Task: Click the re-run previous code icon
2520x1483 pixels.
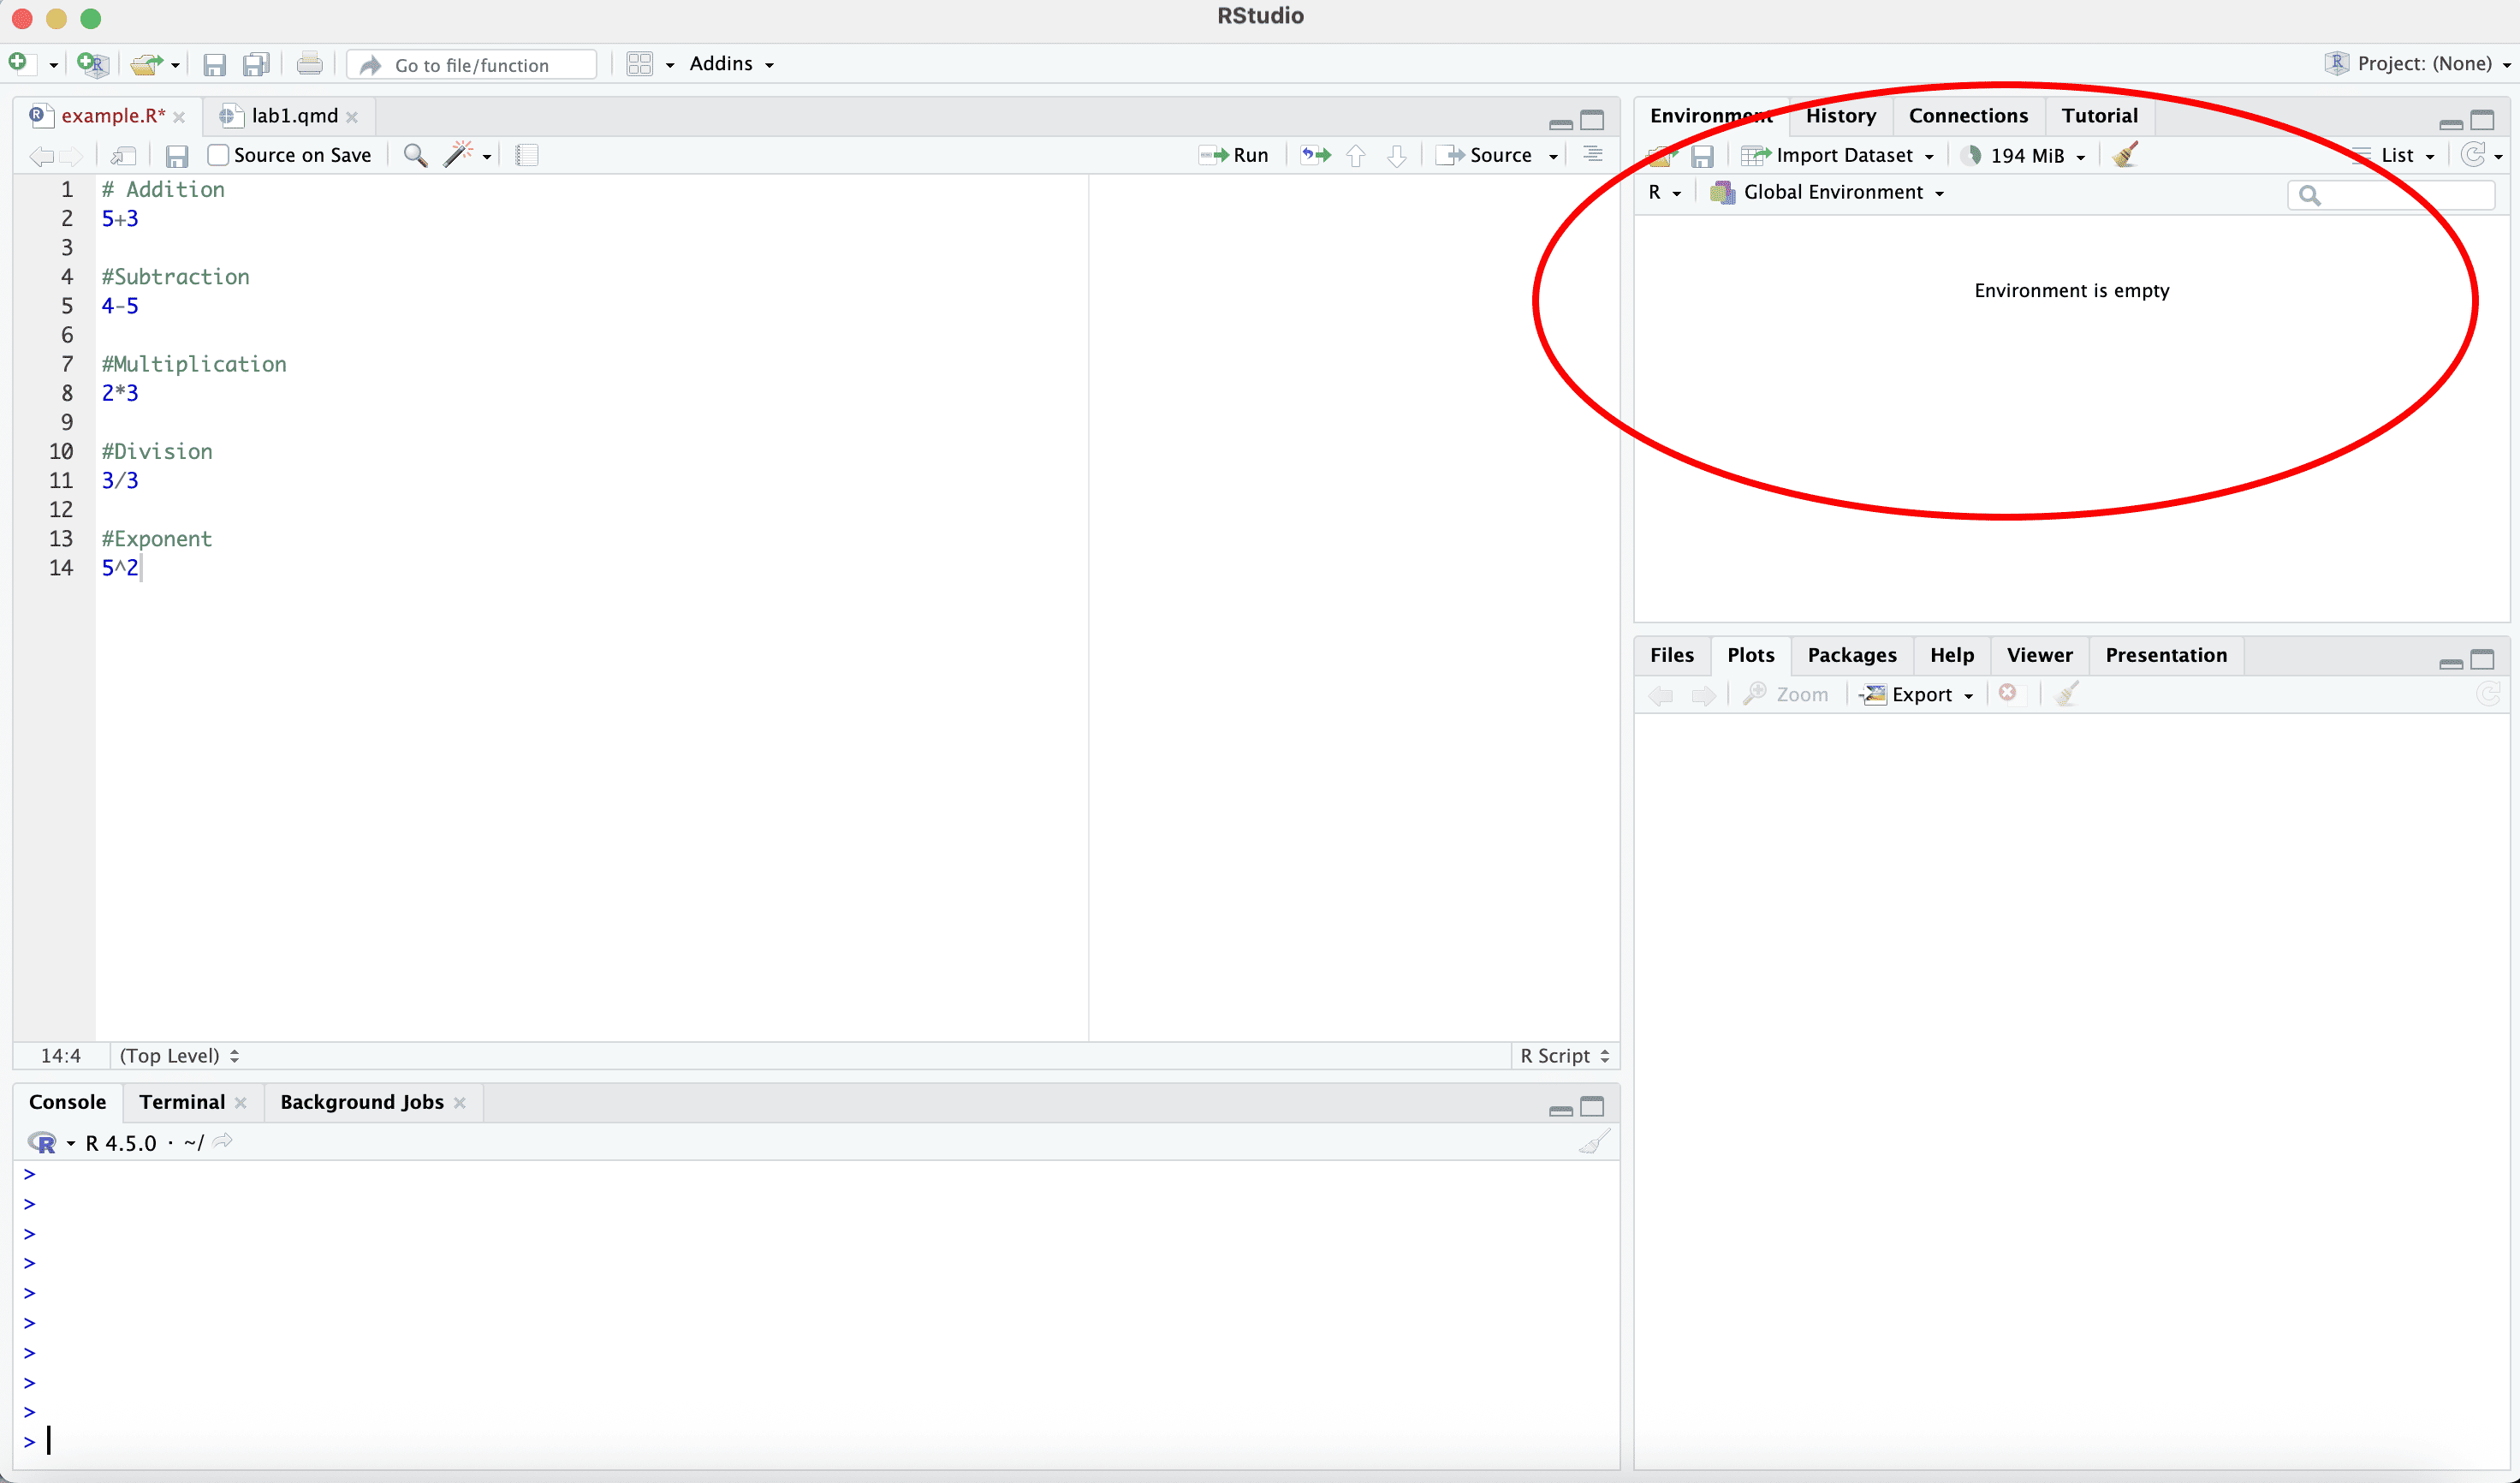Action: click(1315, 155)
